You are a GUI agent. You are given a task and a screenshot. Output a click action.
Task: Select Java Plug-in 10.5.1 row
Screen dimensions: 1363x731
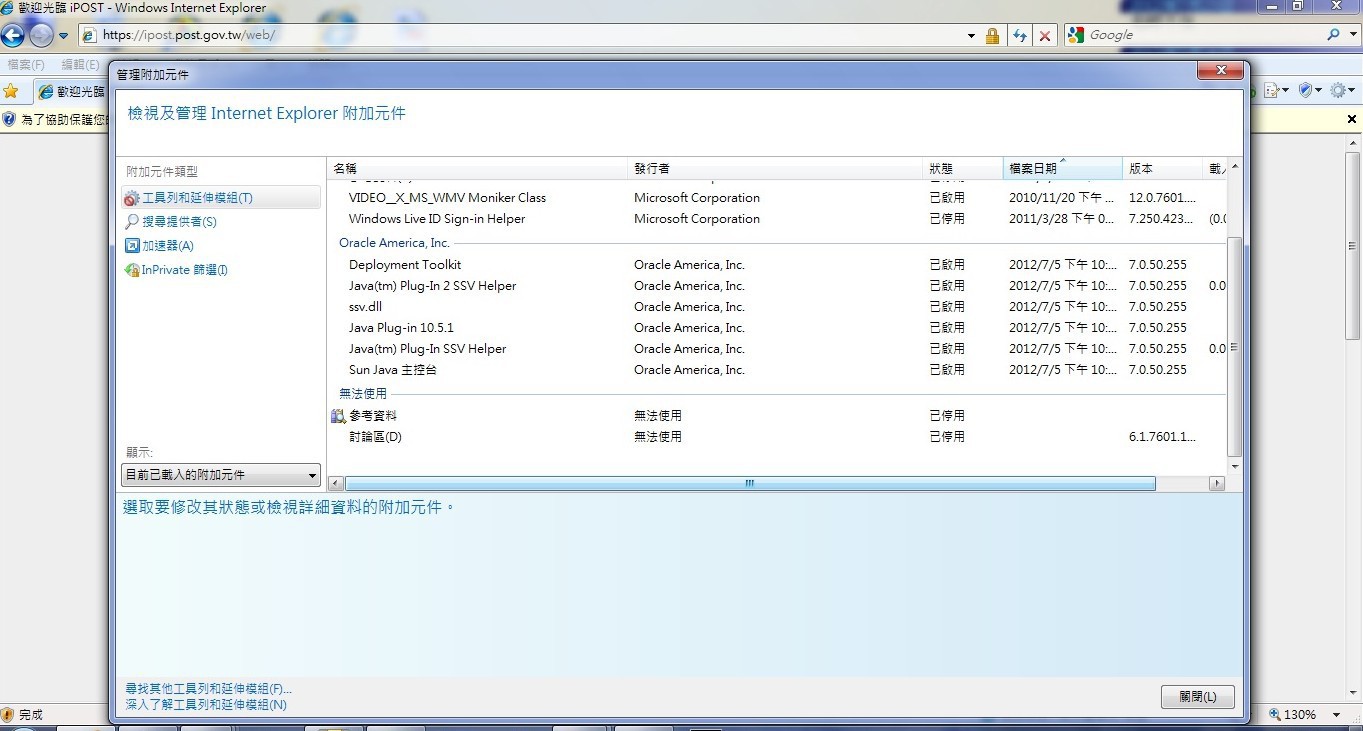click(777, 328)
